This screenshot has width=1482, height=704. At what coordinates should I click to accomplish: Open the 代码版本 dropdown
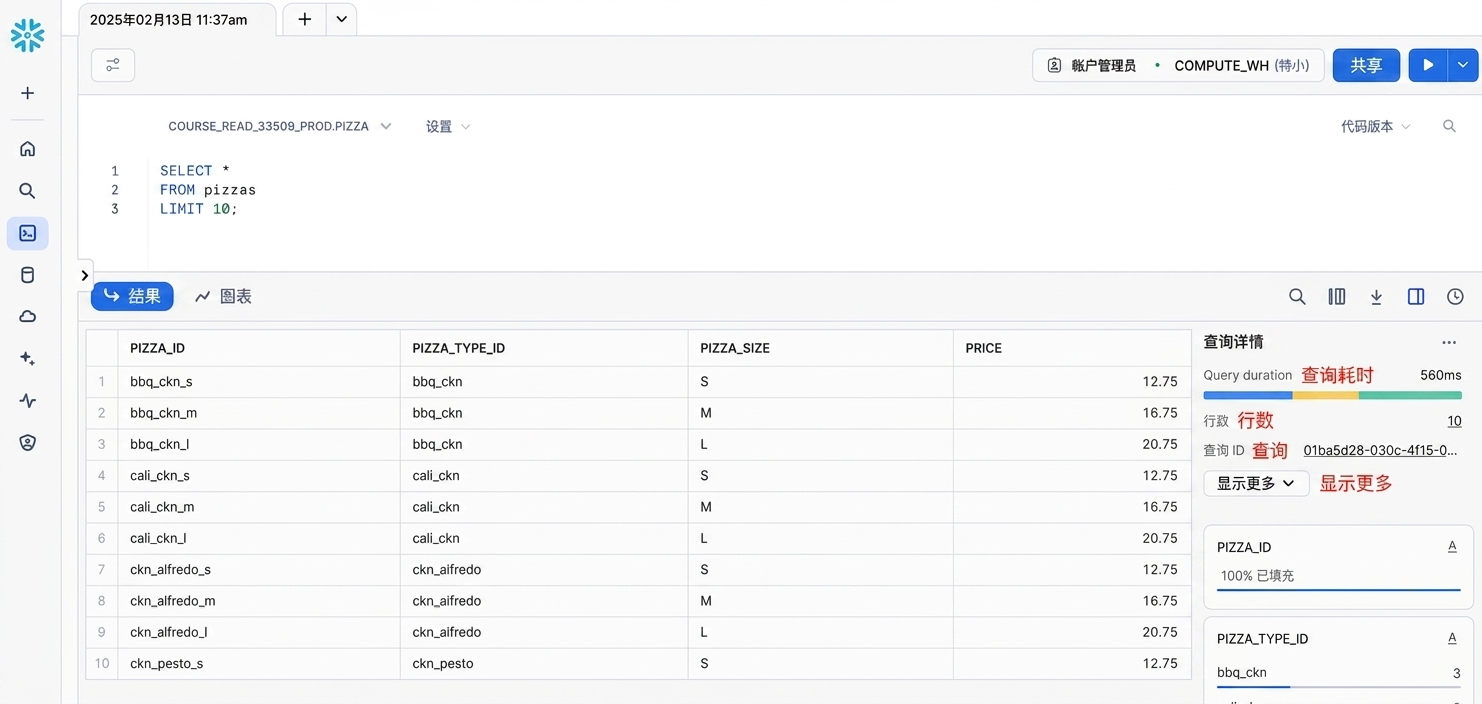(x=1375, y=127)
